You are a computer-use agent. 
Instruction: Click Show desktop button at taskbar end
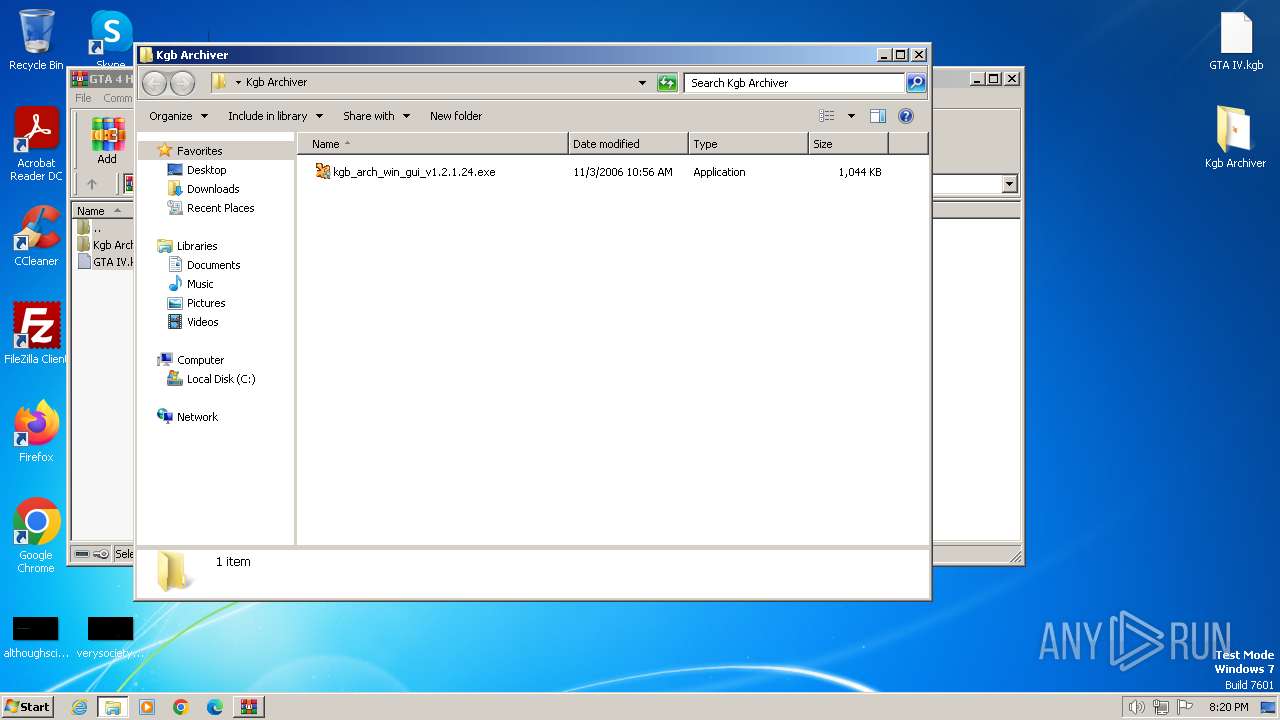click(x=1268, y=707)
